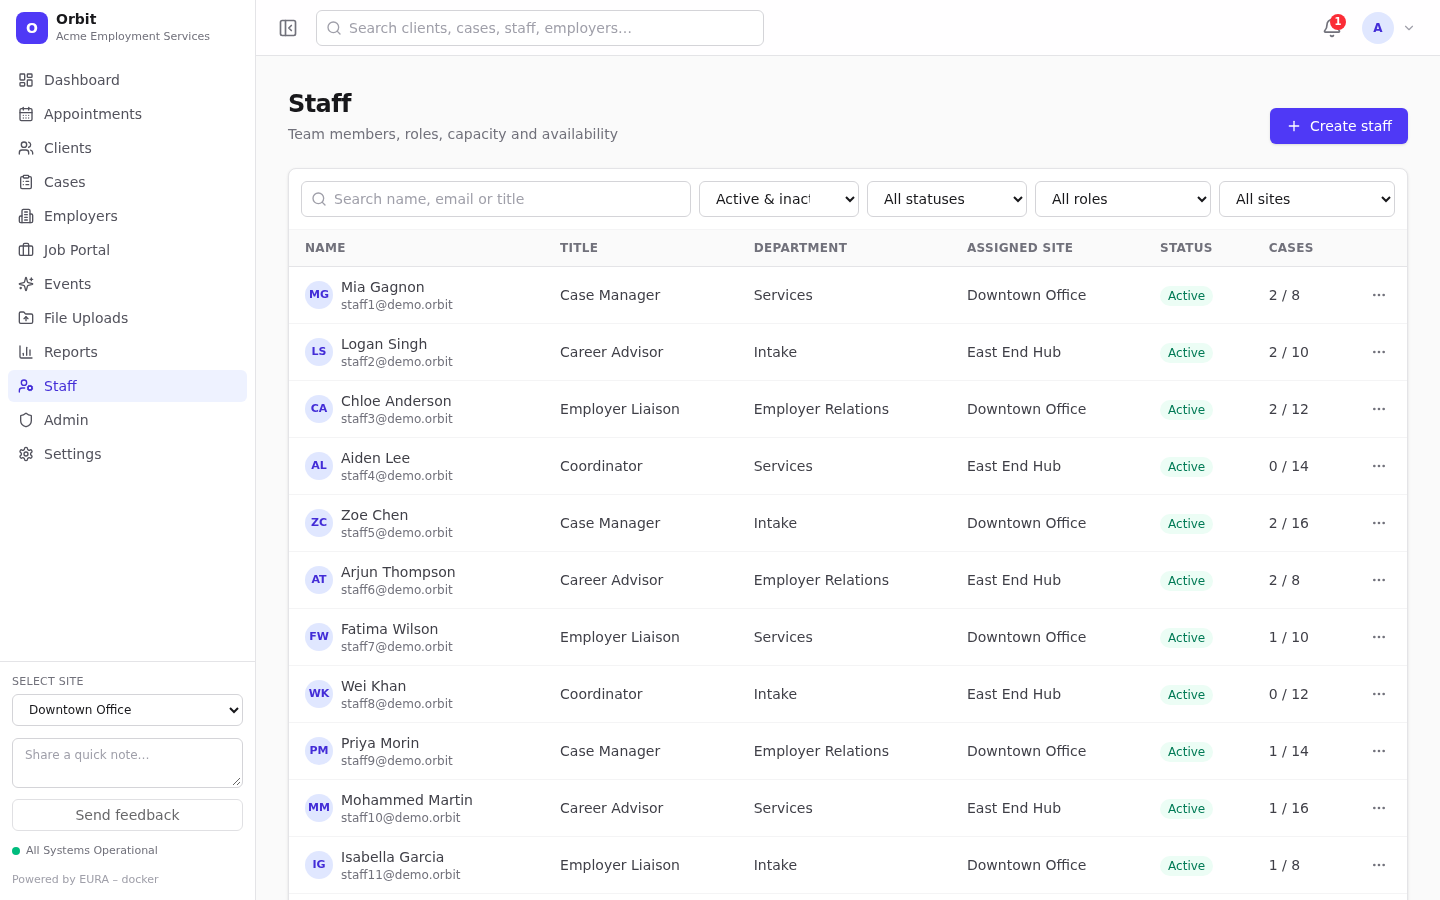Open row actions for Priya Morin
1440x900 pixels.
coord(1379,751)
